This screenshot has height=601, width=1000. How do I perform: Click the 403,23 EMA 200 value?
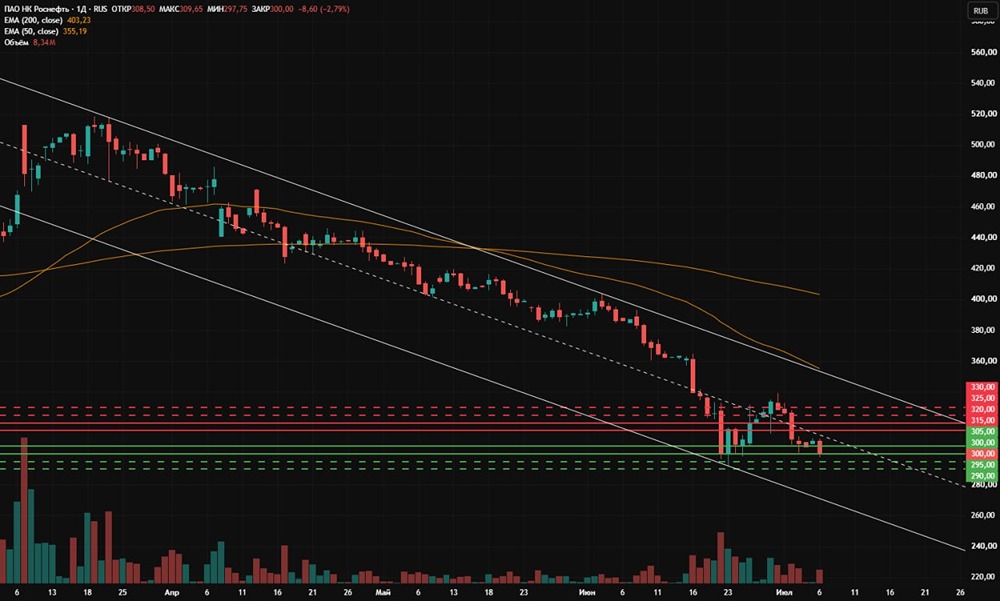point(79,20)
